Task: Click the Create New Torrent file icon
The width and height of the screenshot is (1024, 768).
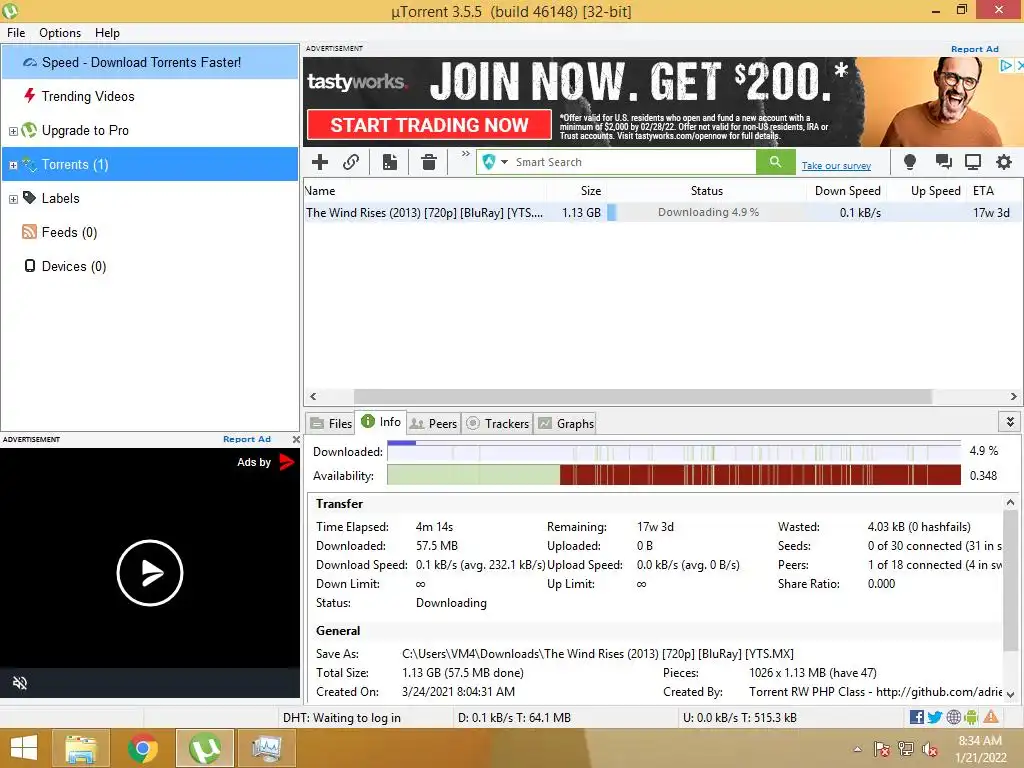Action: click(390, 162)
